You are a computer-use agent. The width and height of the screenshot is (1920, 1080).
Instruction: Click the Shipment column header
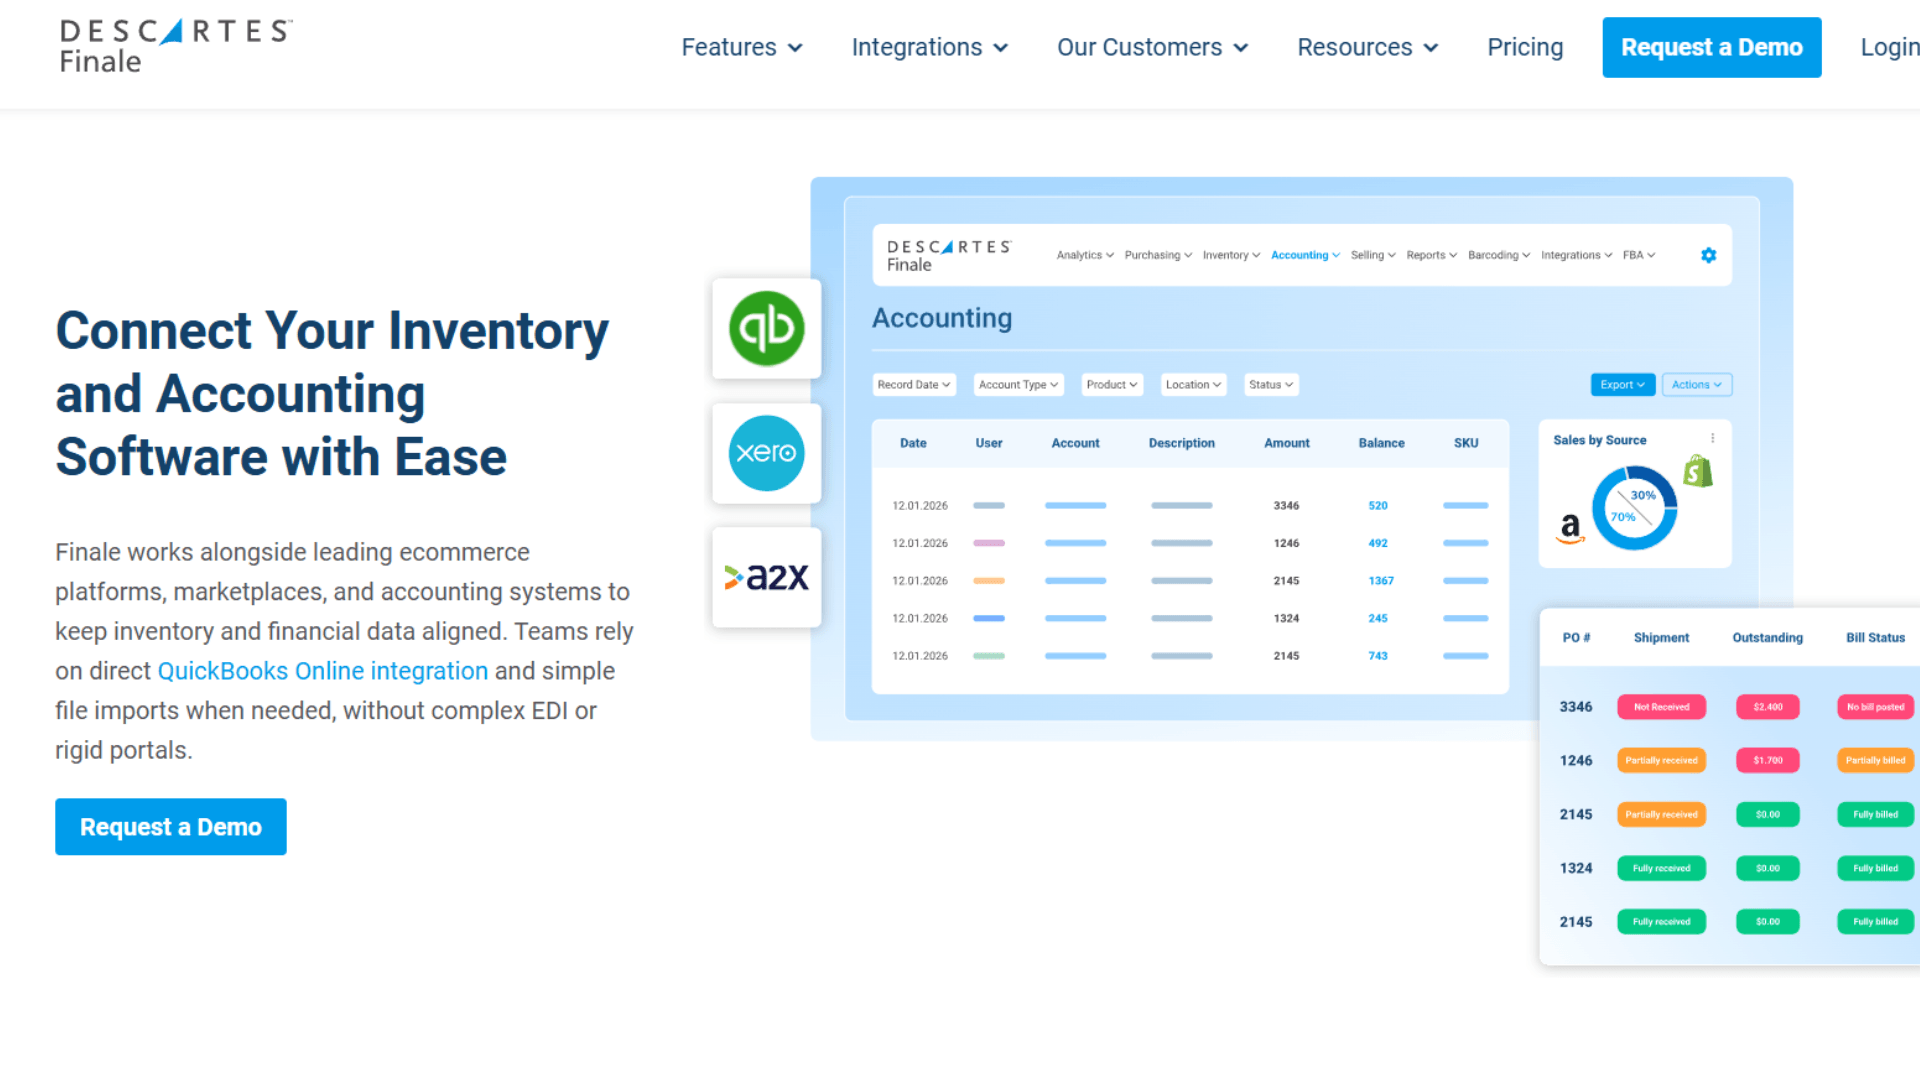tap(1661, 638)
